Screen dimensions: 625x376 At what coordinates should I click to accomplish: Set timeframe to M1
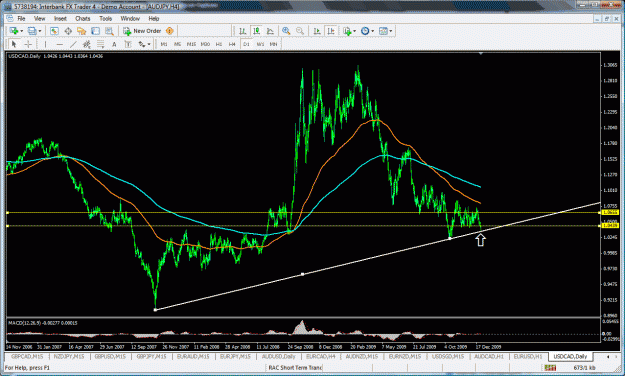[x=164, y=44]
